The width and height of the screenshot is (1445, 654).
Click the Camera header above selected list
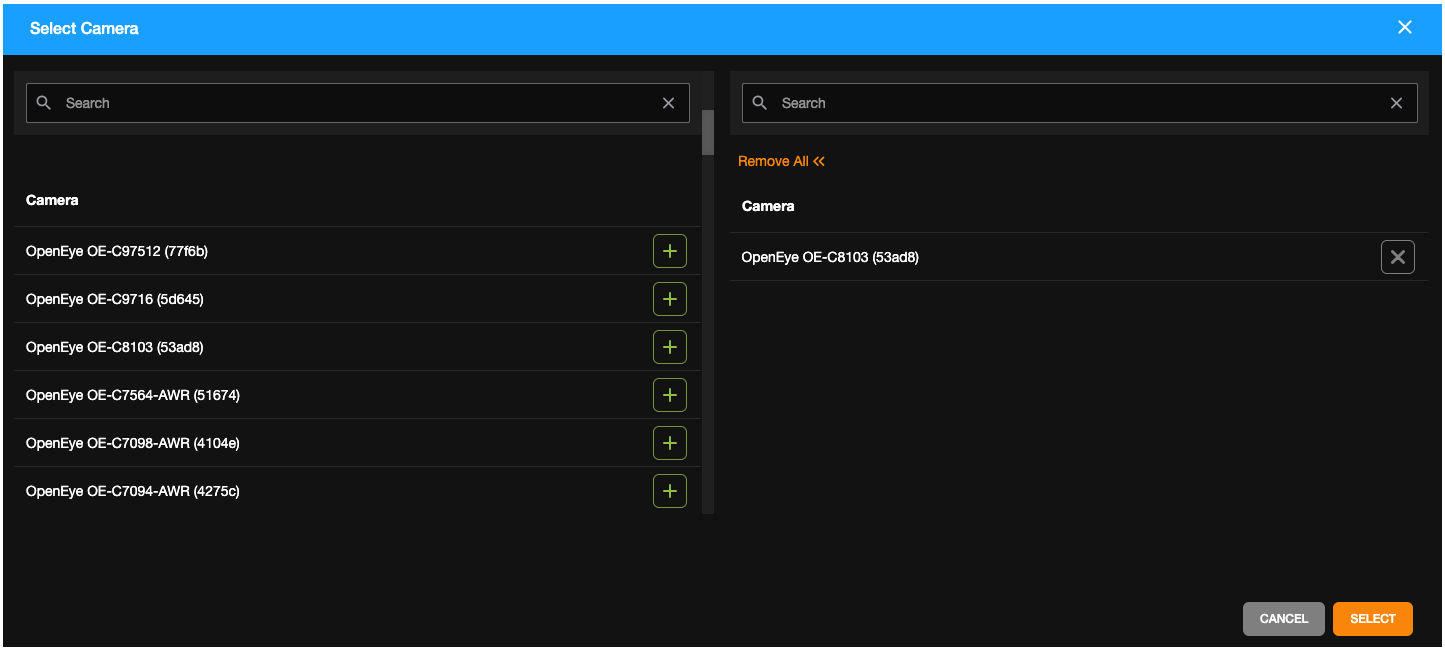pos(768,206)
